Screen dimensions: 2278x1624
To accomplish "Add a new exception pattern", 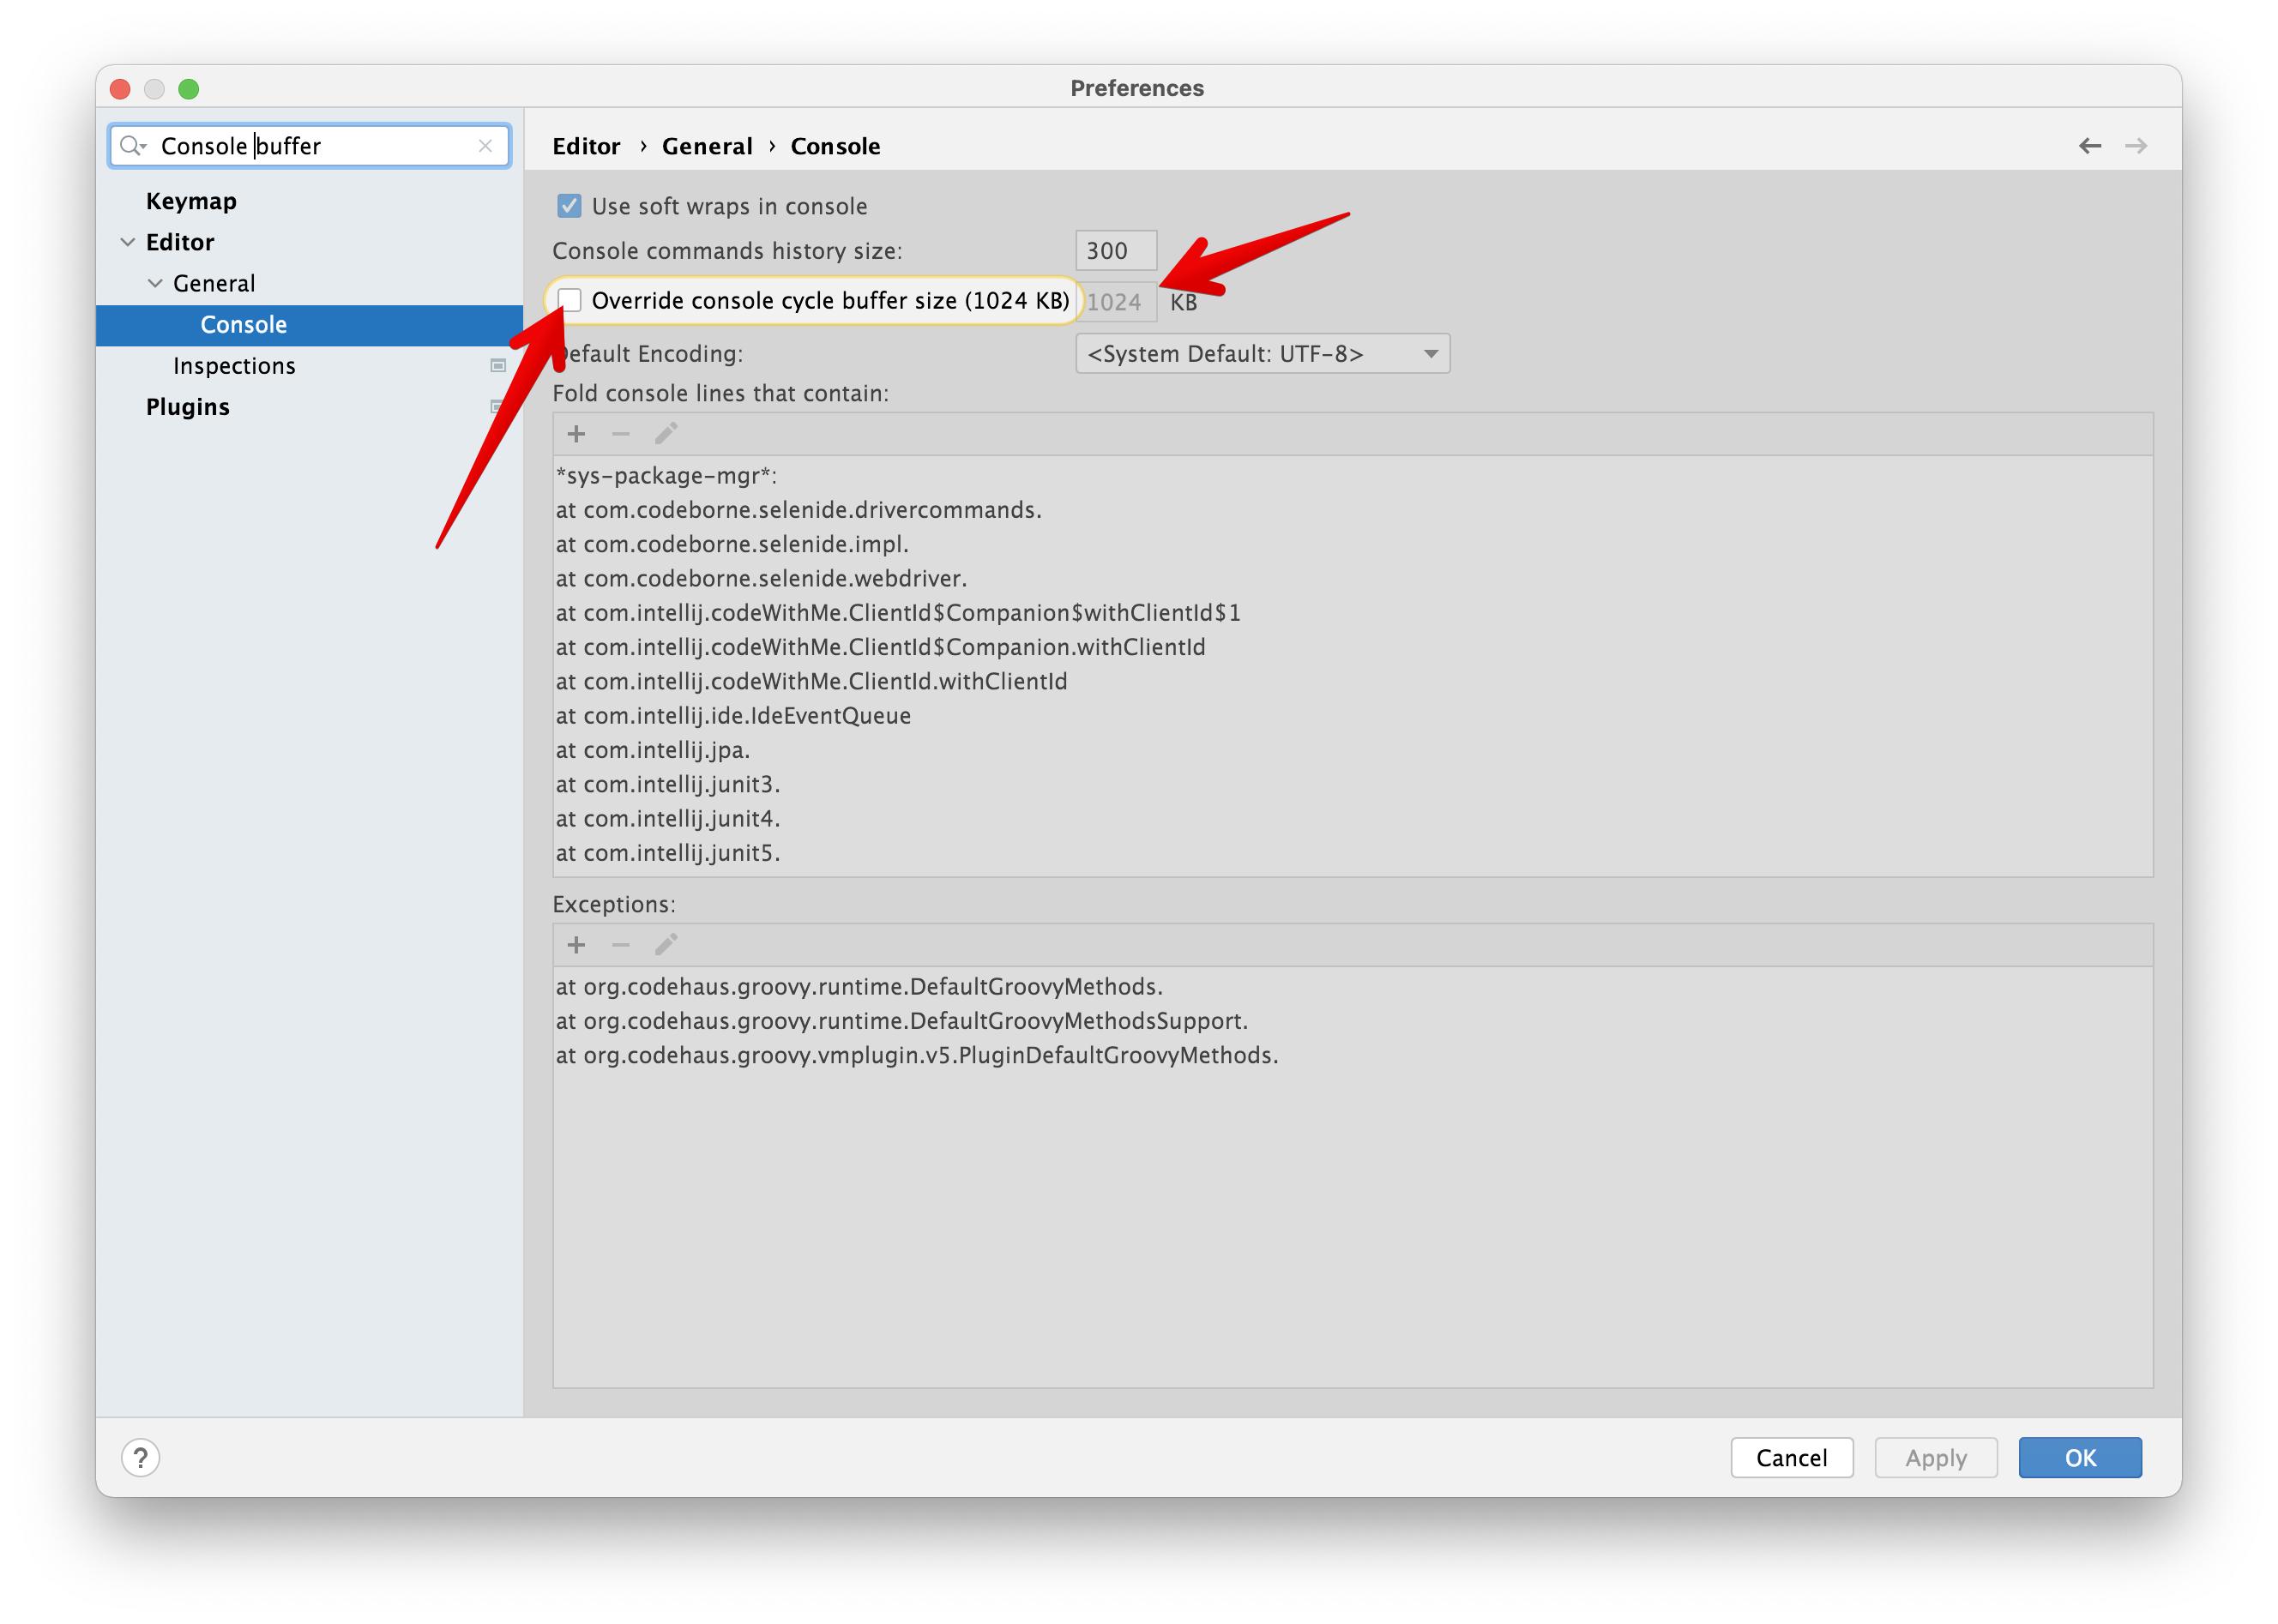I will point(576,945).
